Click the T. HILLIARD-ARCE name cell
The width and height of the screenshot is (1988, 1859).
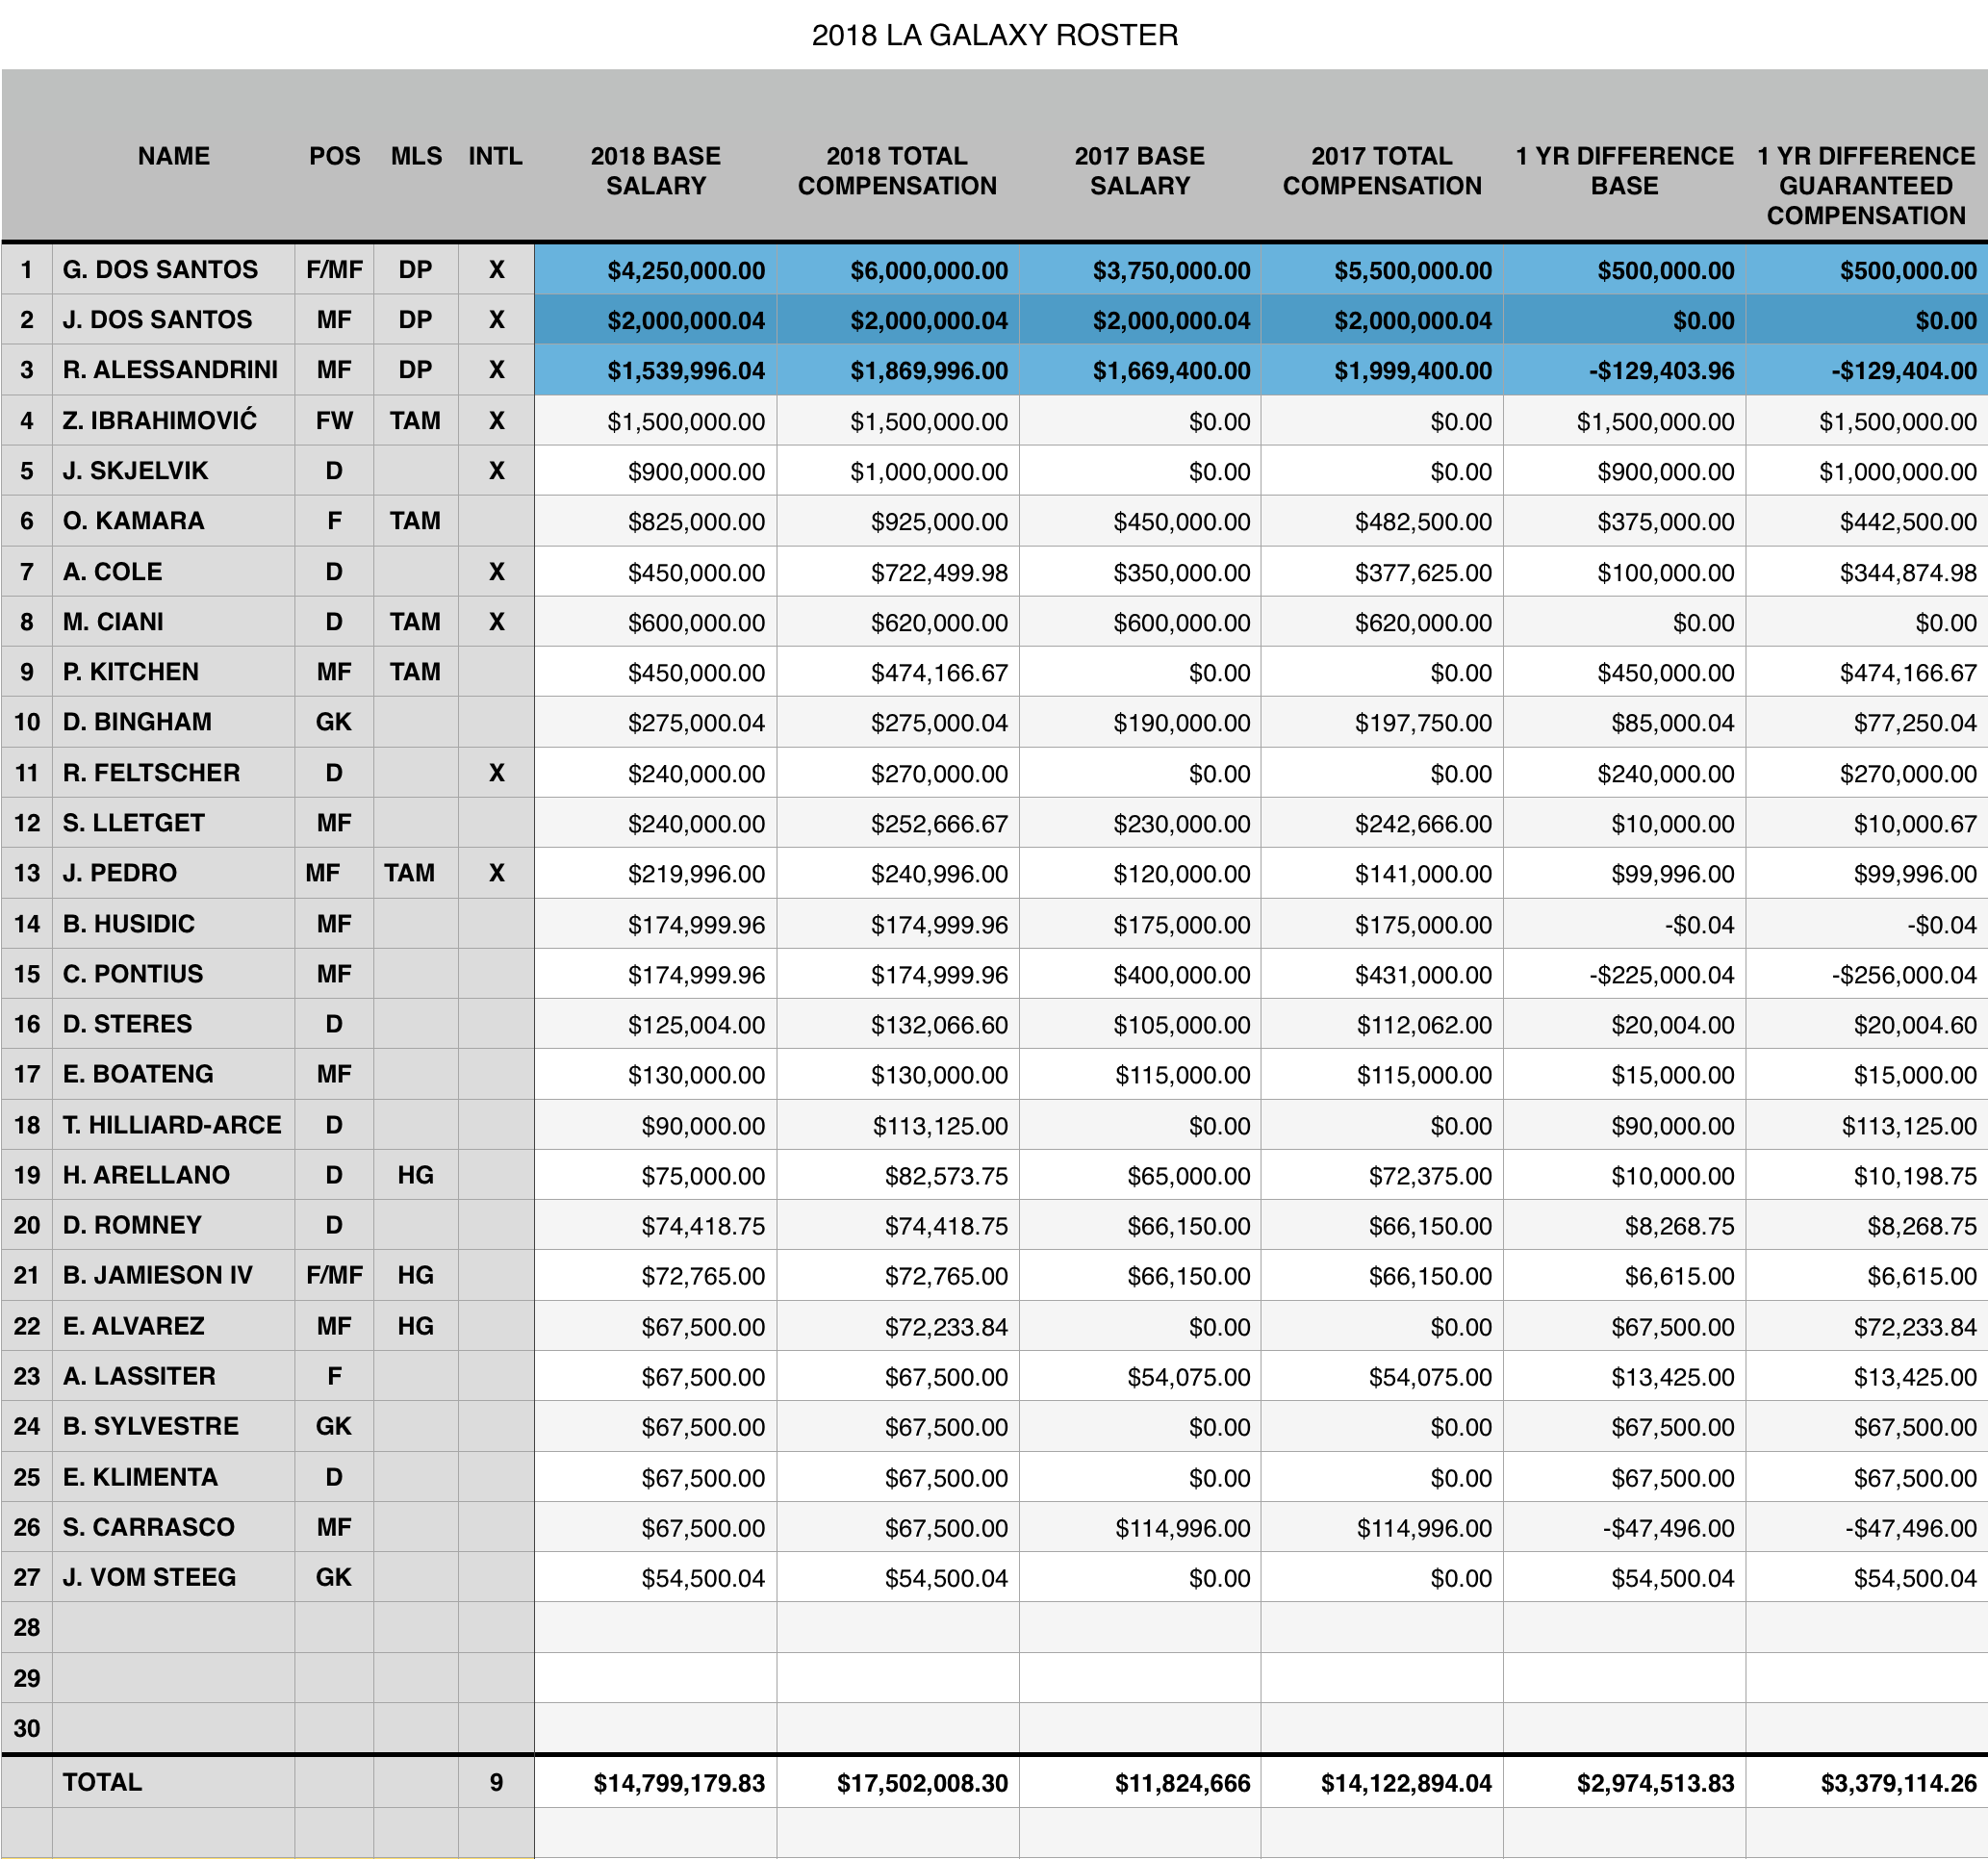tap(174, 1125)
